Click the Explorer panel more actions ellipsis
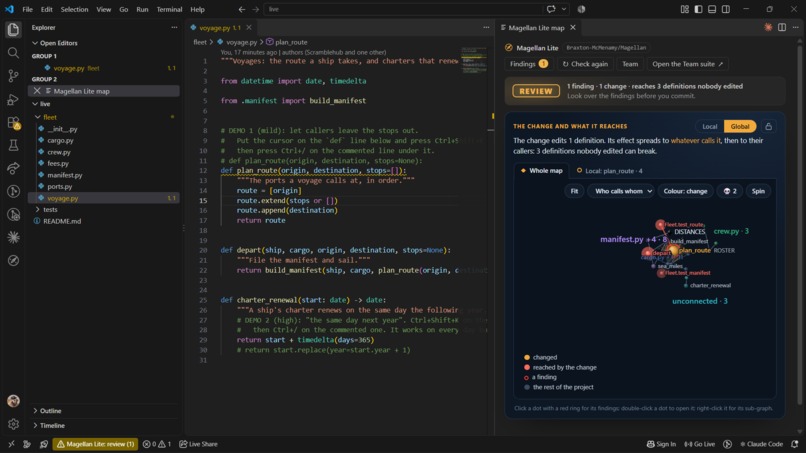Image resolution: width=806 pixels, height=453 pixels. 174,27
